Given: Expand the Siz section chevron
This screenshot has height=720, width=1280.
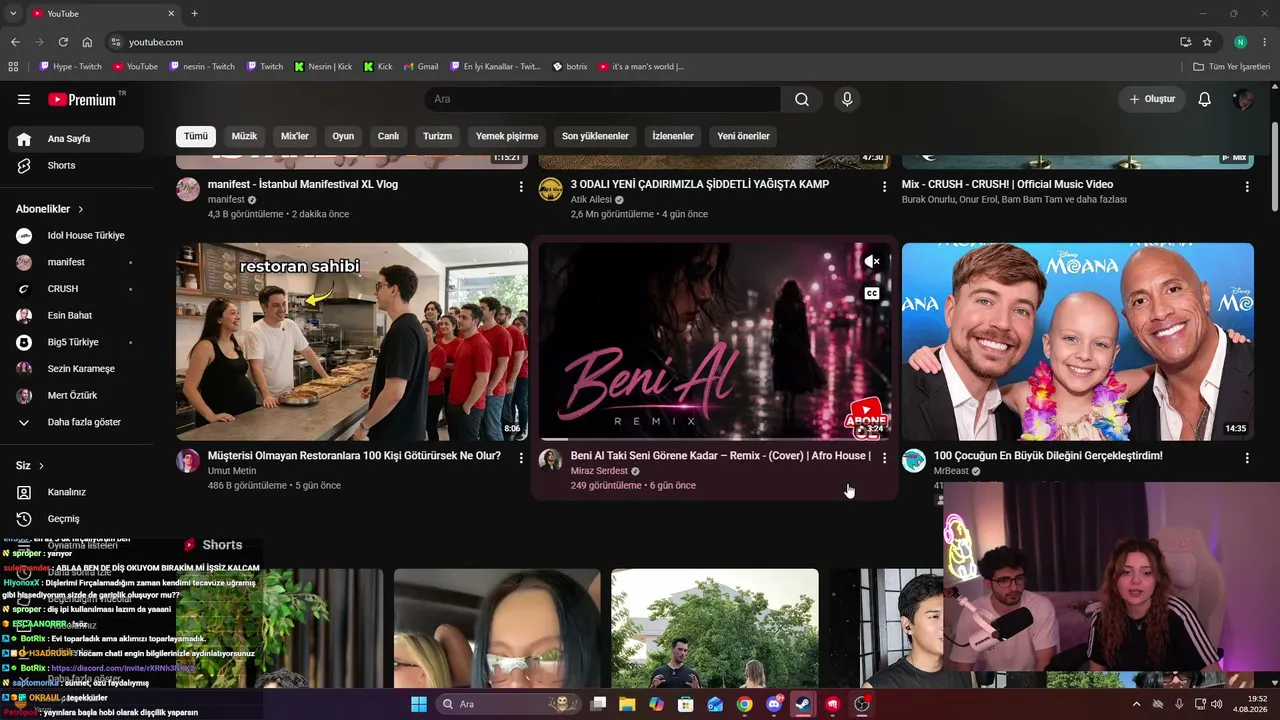Looking at the screenshot, I should pos(42,466).
